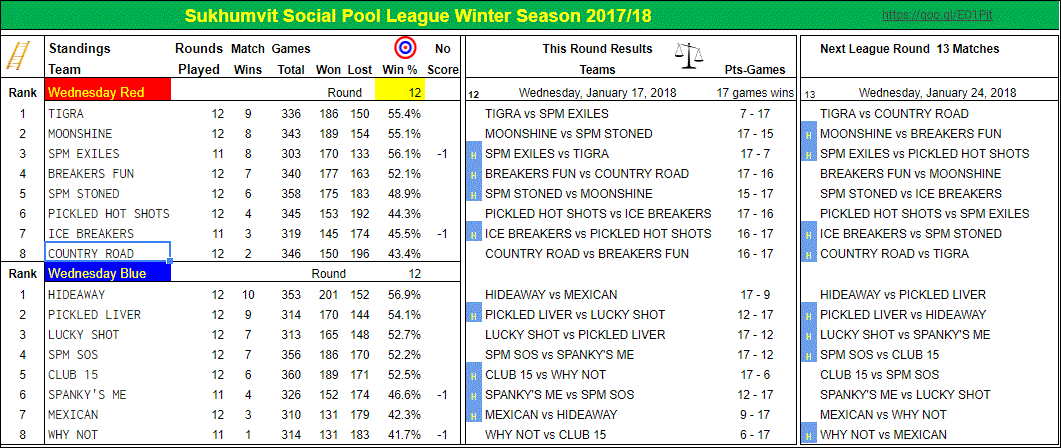Click the league season title banner
This screenshot has width=1061, height=448.
coord(418,15)
